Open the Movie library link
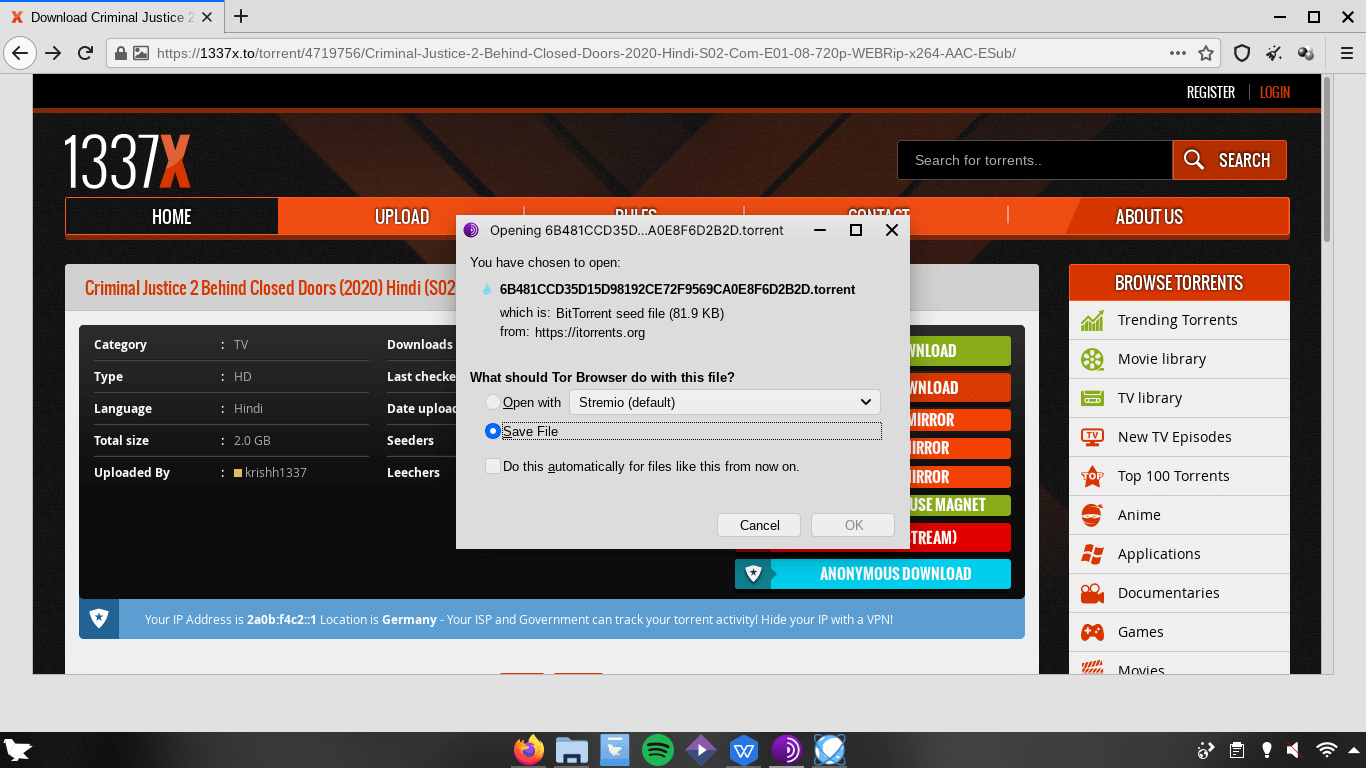Image resolution: width=1366 pixels, height=768 pixels. (1162, 359)
